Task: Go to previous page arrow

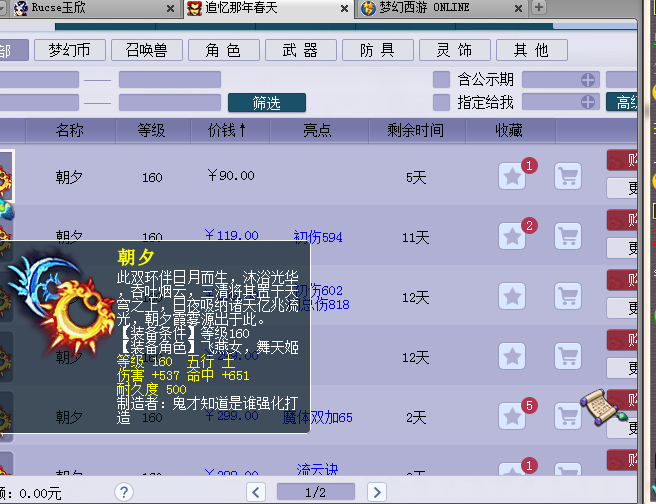Action: (256, 492)
